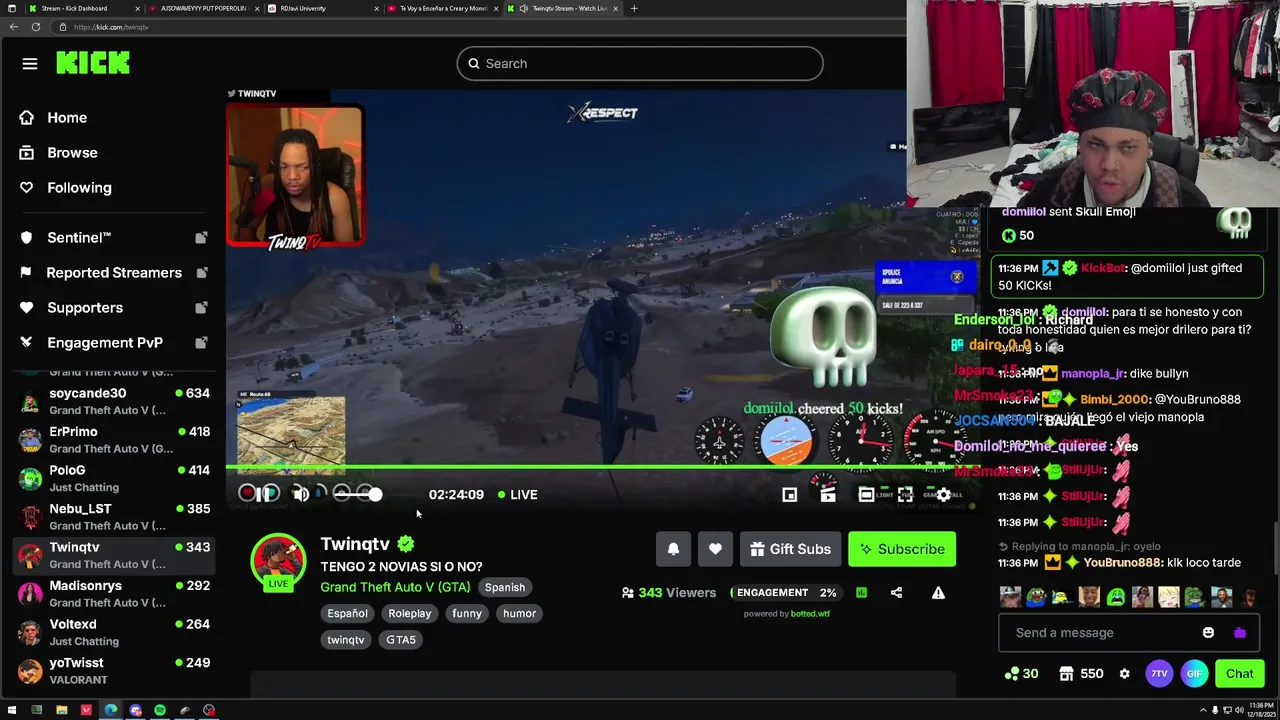Open Gift Subs for Twinqtv
The image size is (1280, 720).
[x=790, y=549]
